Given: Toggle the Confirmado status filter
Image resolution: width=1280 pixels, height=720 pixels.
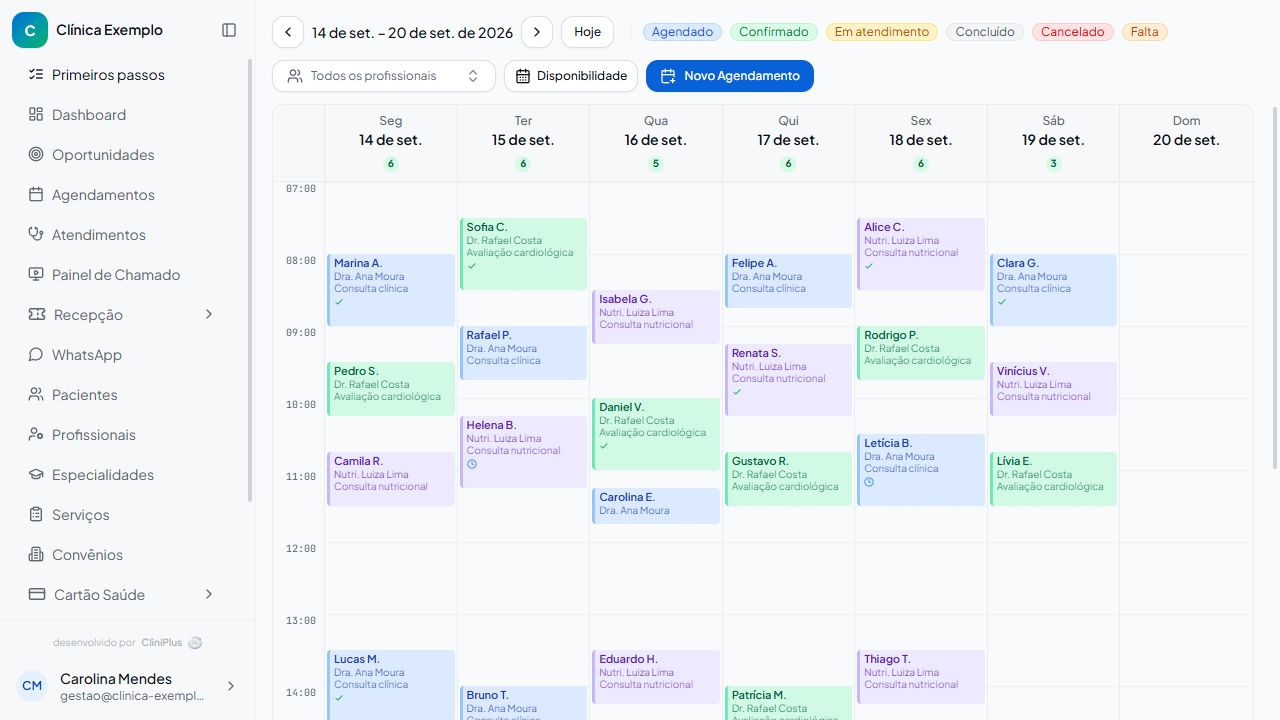Looking at the screenshot, I should coord(774,32).
